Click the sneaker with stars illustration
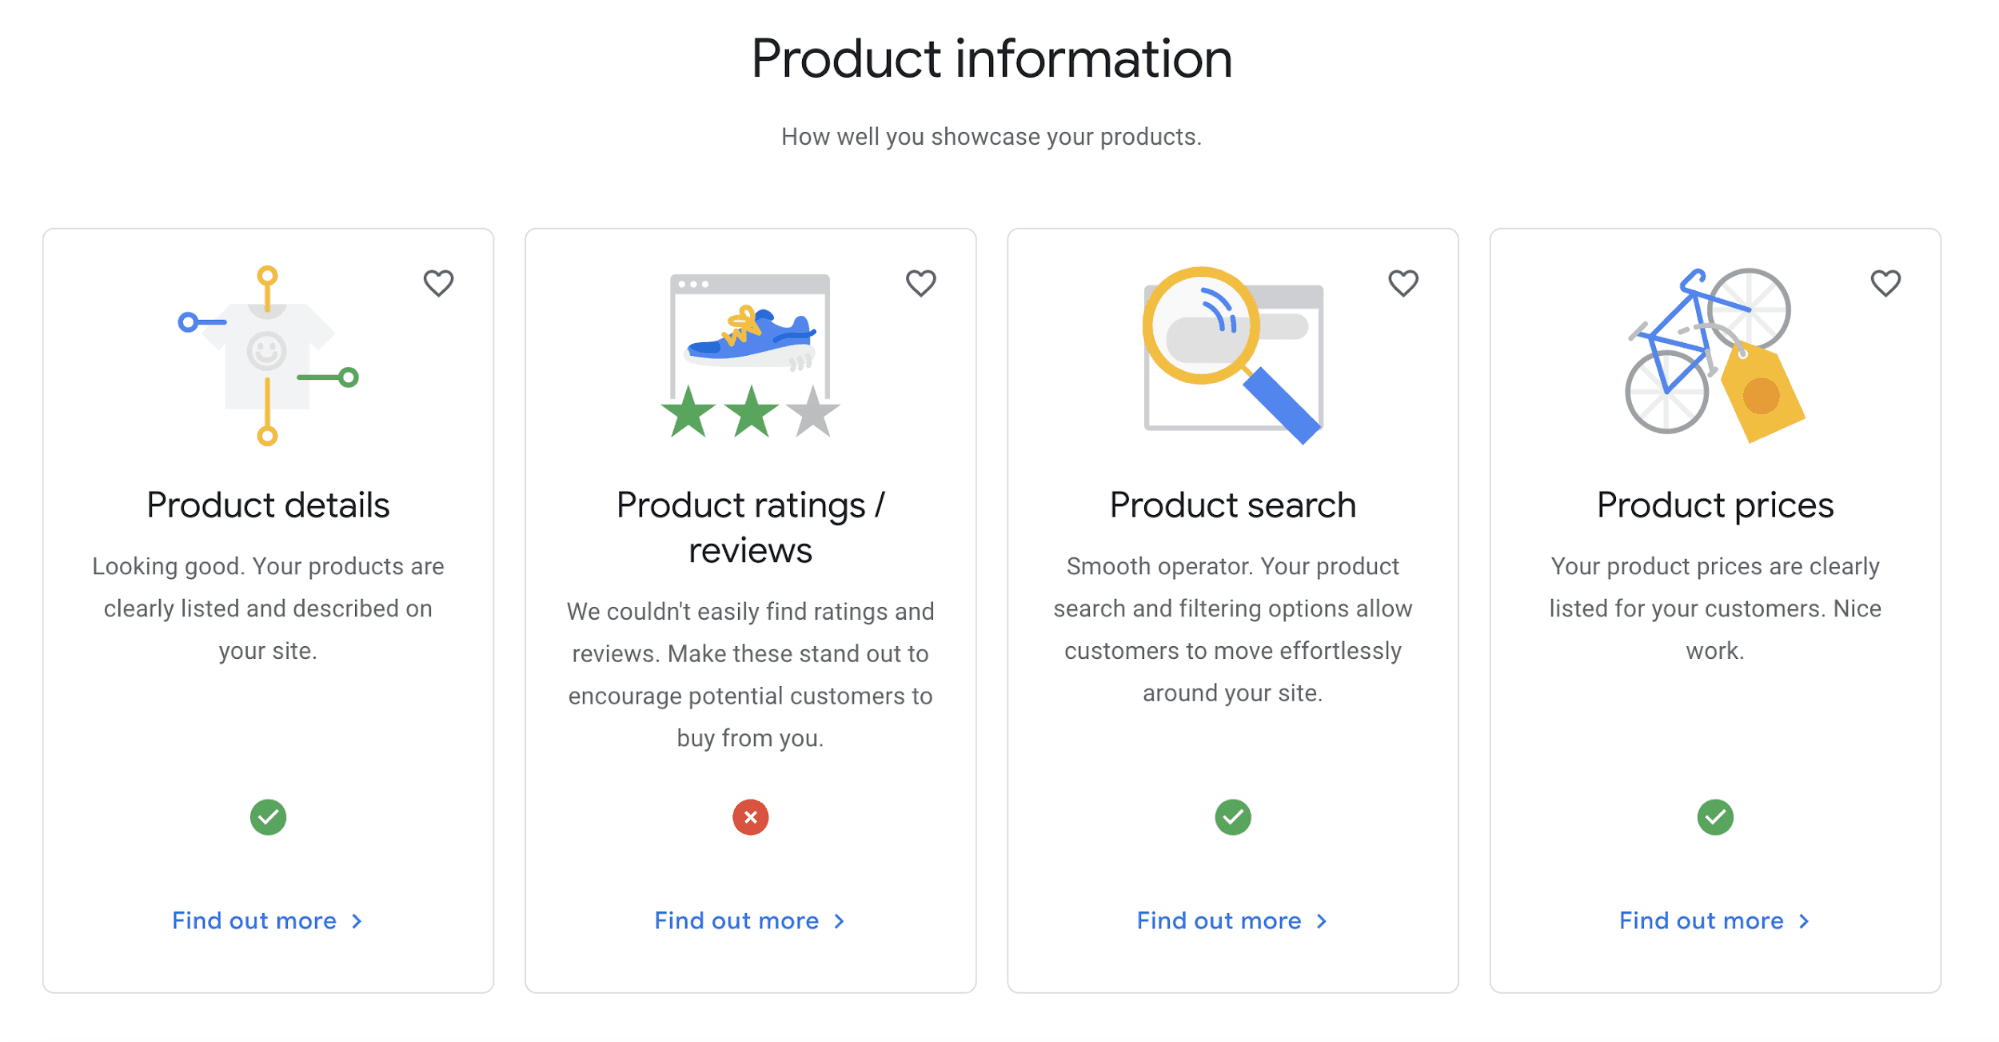Image resolution: width=1999 pixels, height=1042 pixels. (x=750, y=356)
